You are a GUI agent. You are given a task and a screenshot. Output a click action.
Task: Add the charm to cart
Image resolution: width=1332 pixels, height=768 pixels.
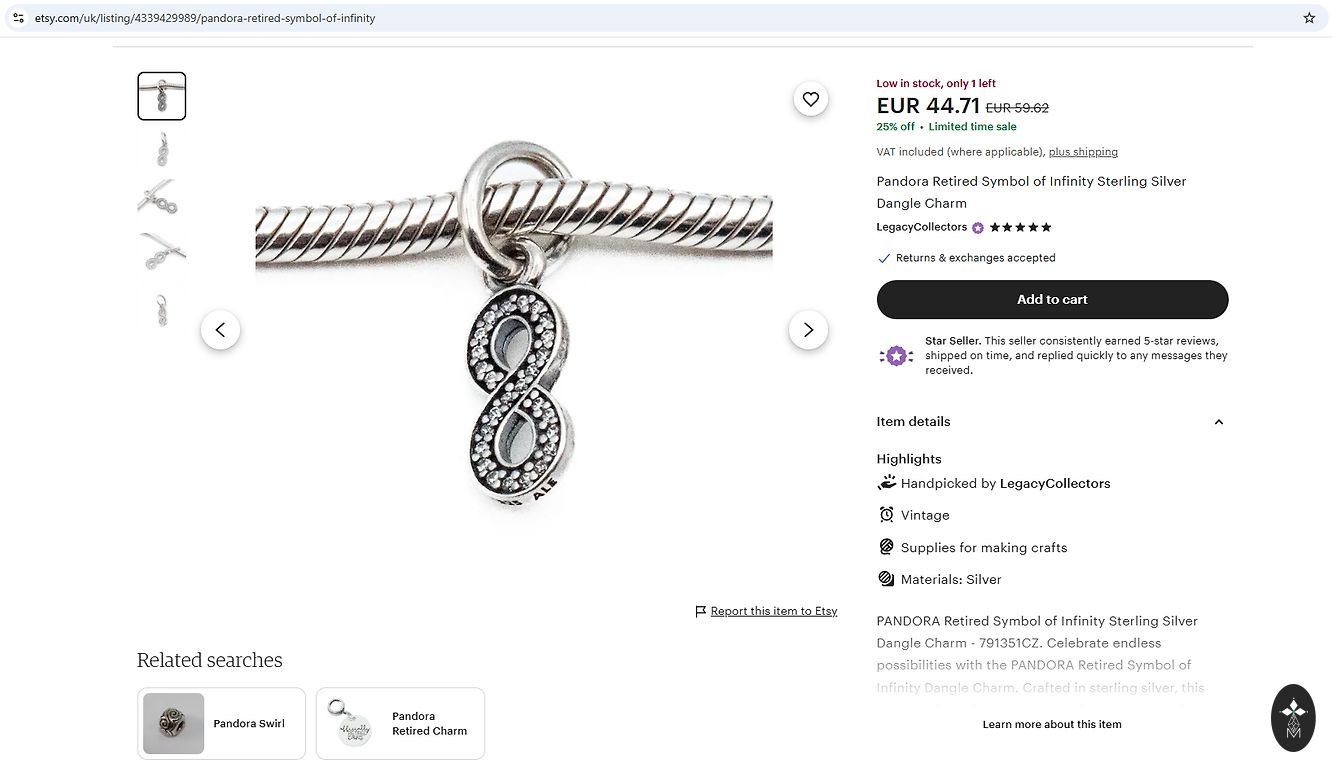coord(1052,299)
